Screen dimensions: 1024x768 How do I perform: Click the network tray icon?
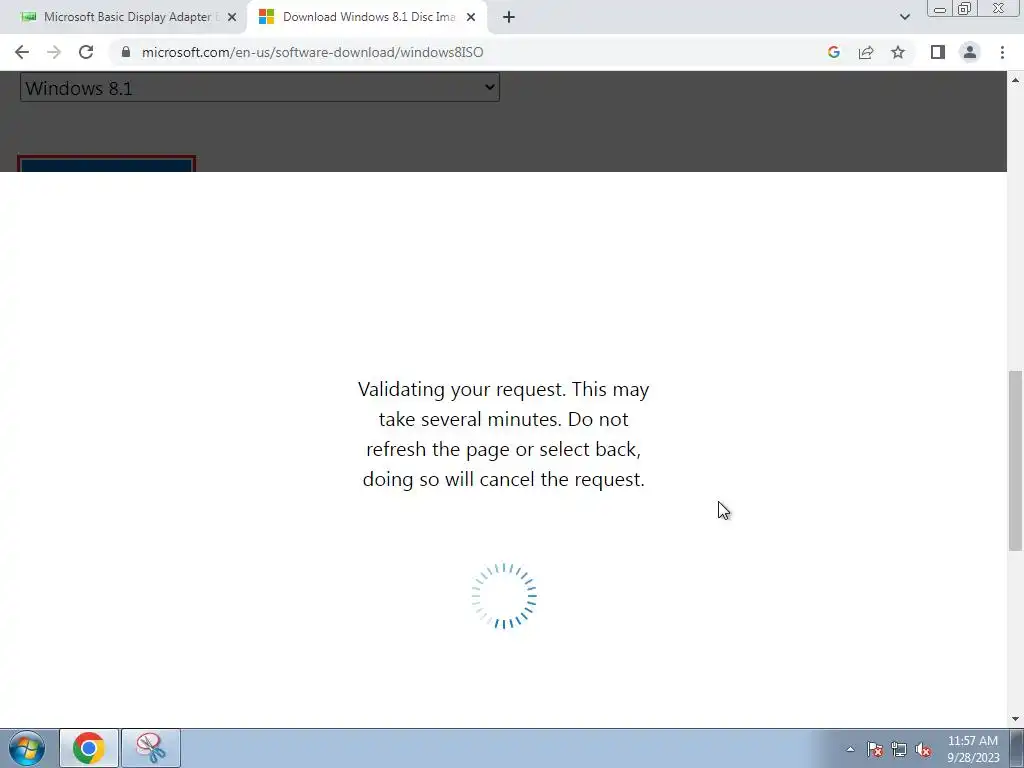click(x=899, y=749)
